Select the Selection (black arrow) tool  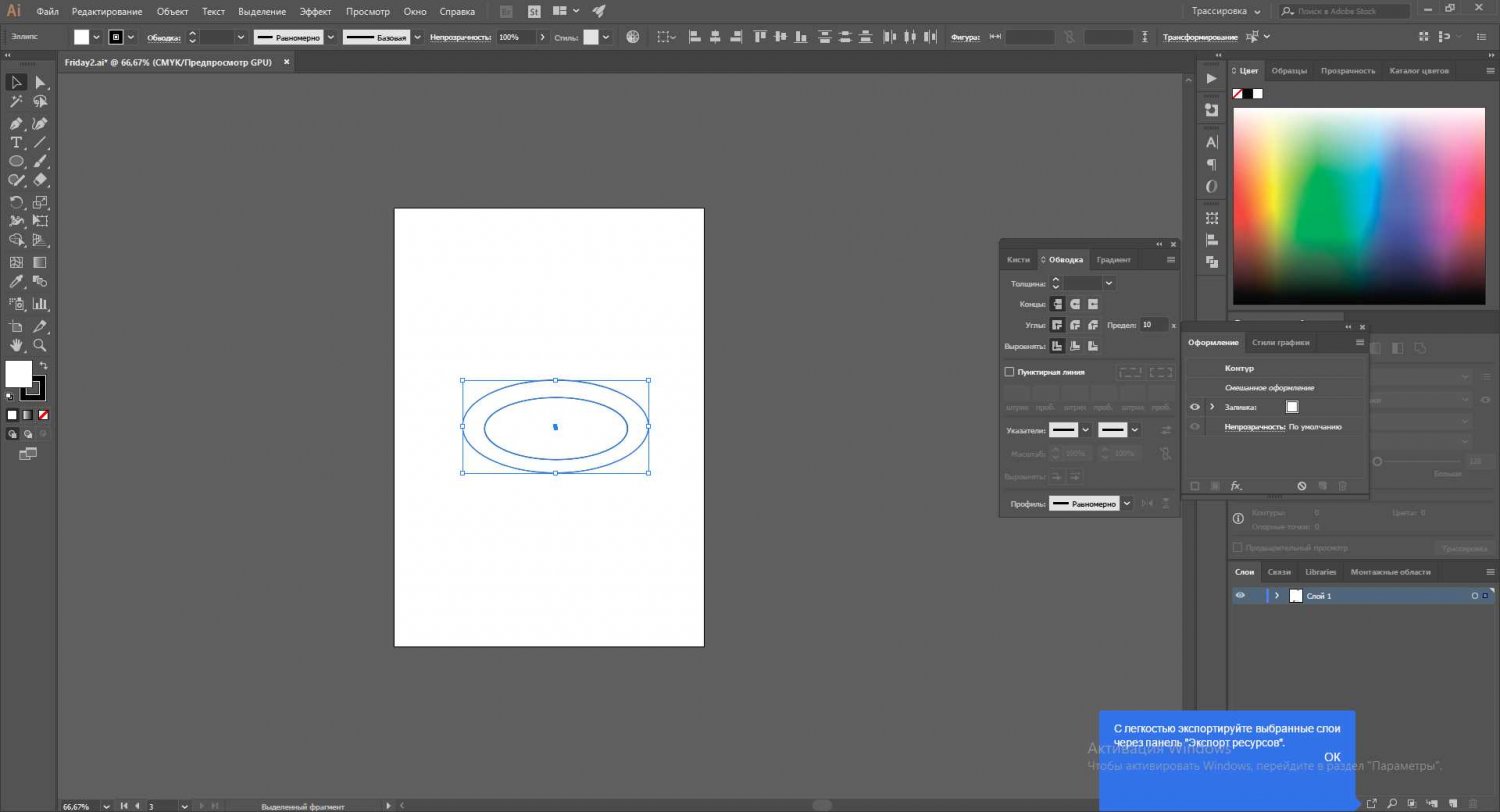coord(17,82)
